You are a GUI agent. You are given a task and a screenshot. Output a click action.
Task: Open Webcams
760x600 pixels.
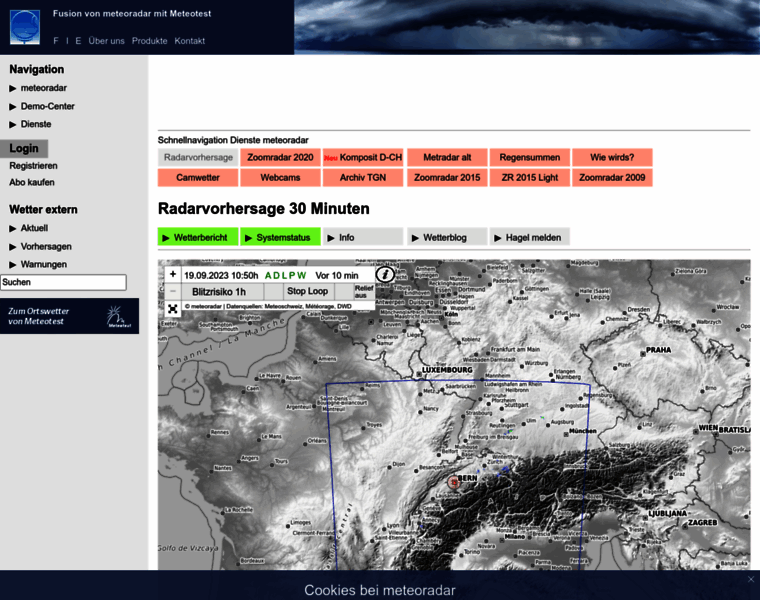tap(280, 177)
